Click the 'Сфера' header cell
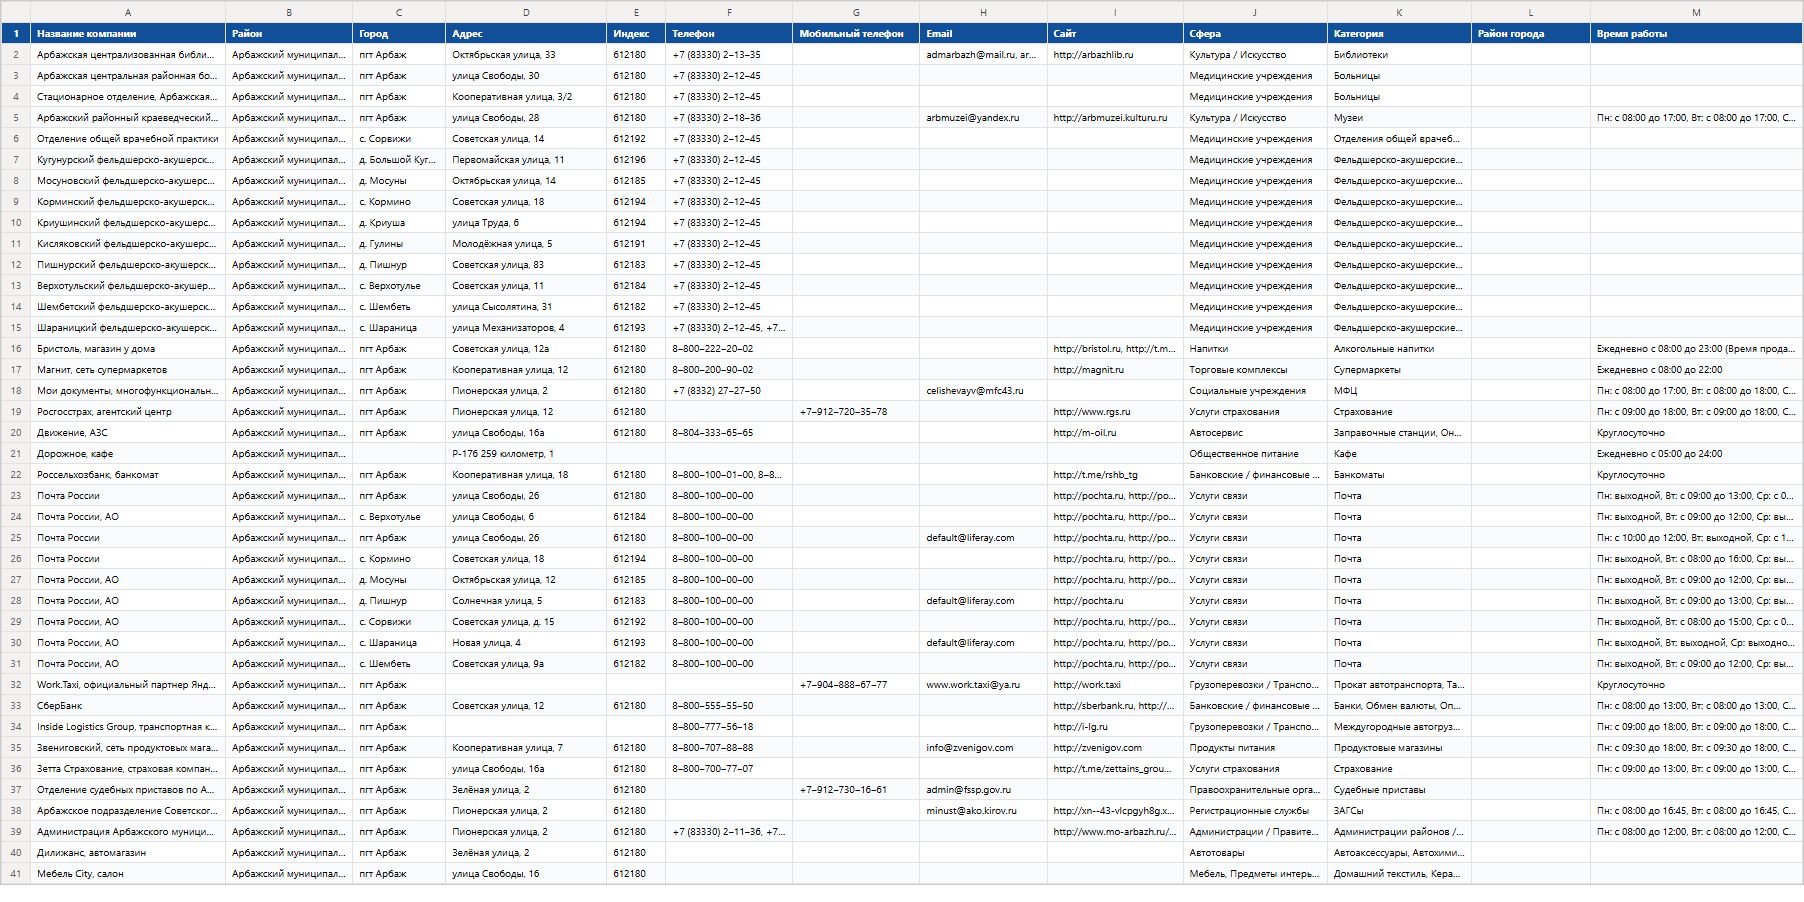 click(x=1255, y=34)
